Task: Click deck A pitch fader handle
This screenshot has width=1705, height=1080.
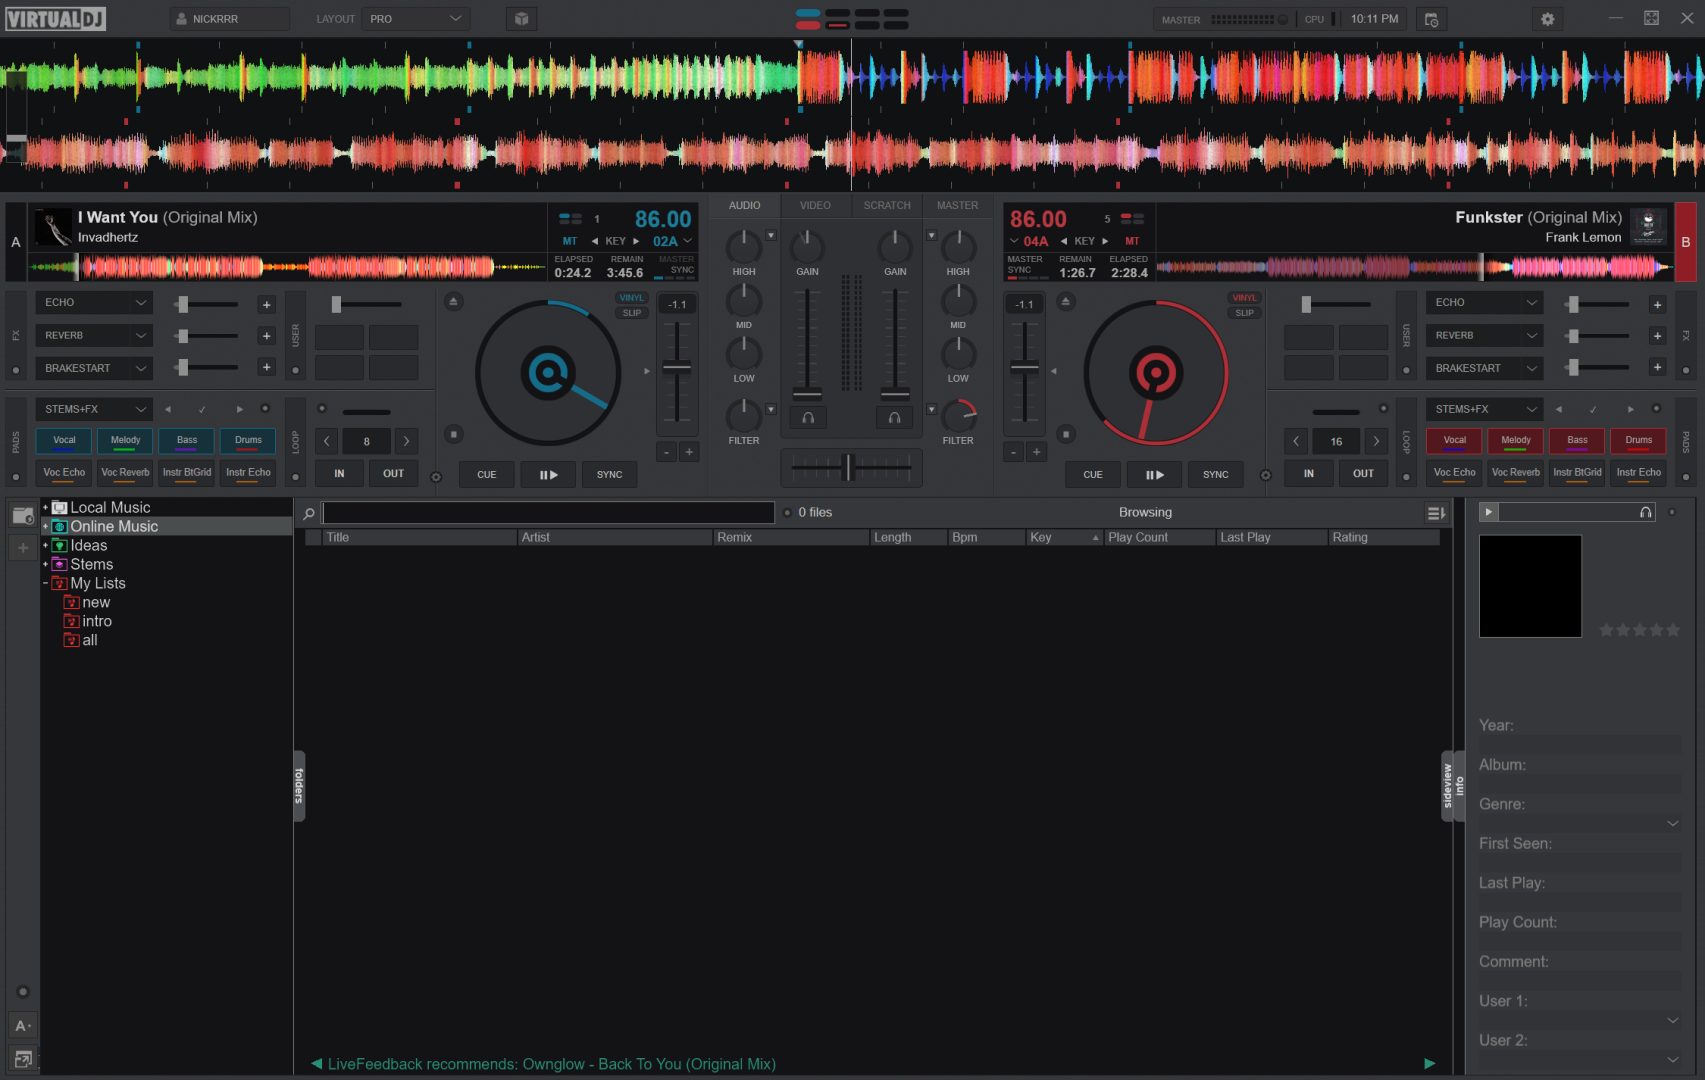Action: [677, 368]
